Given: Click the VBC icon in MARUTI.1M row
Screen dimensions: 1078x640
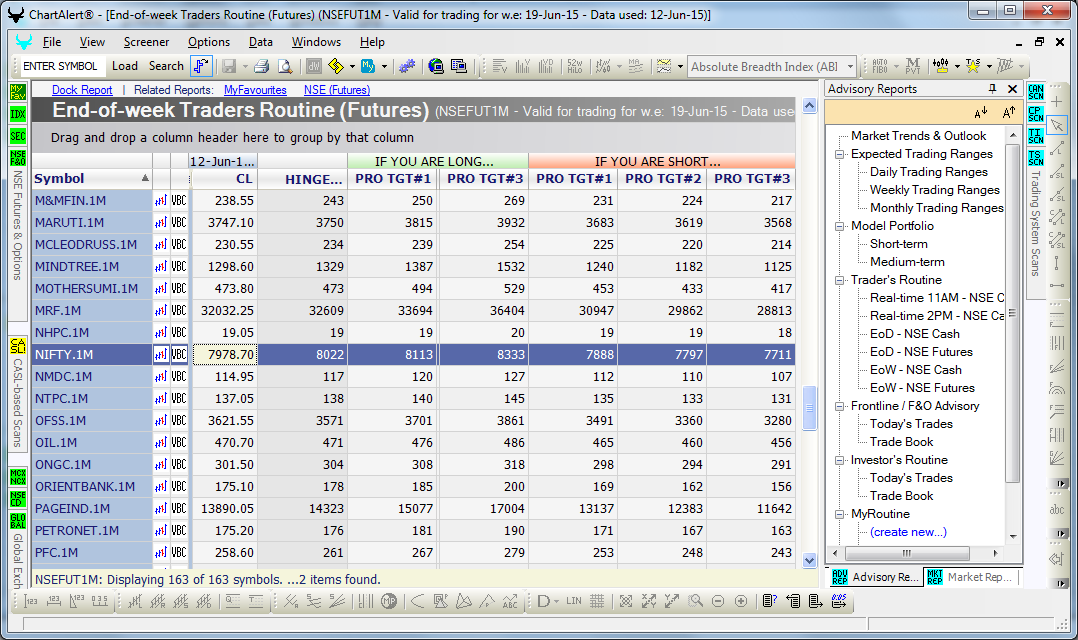Looking at the screenshot, I should pyautogui.click(x=179, y=223).
